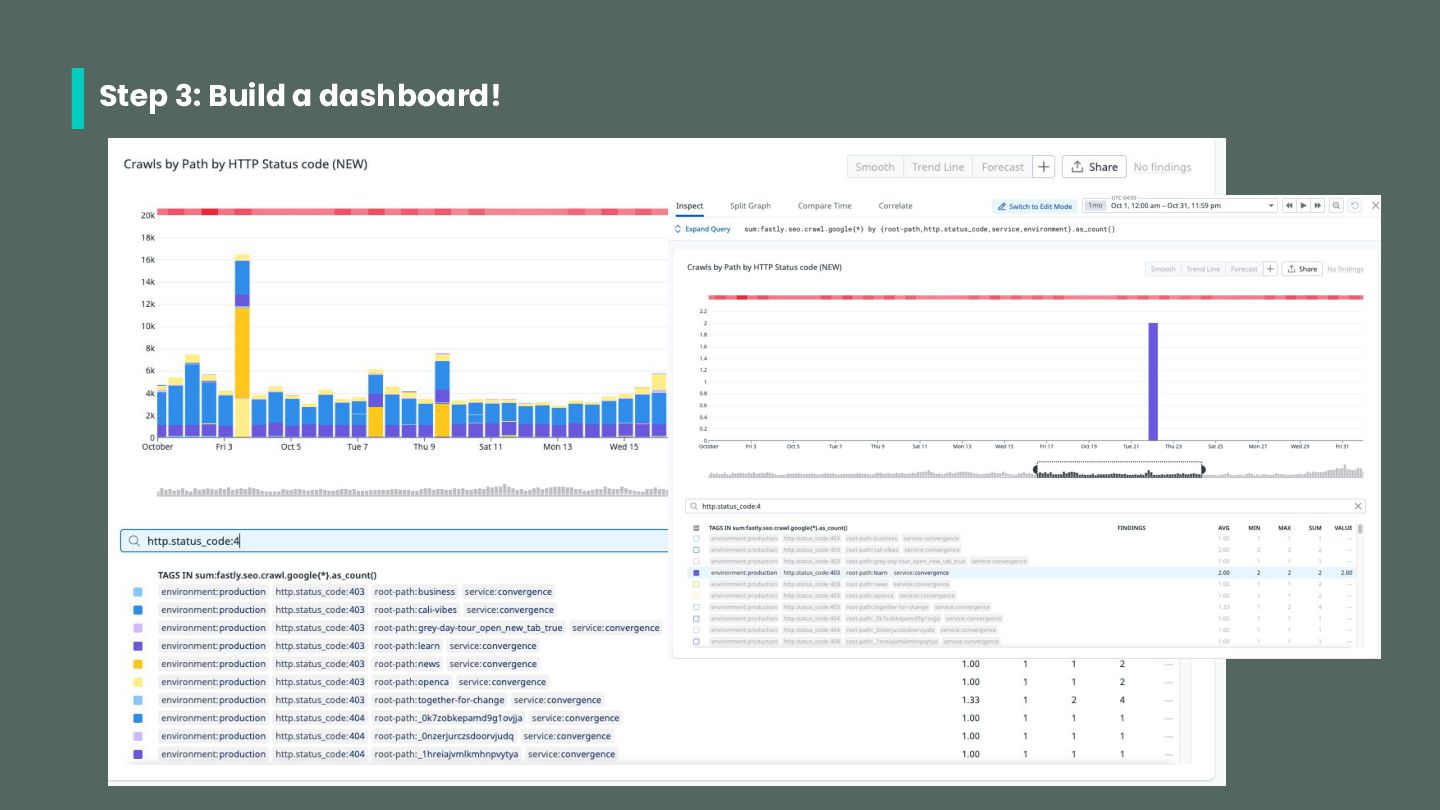
Task: Click the plus icon beside Forecast in large graph
Action: point(1043,167)
